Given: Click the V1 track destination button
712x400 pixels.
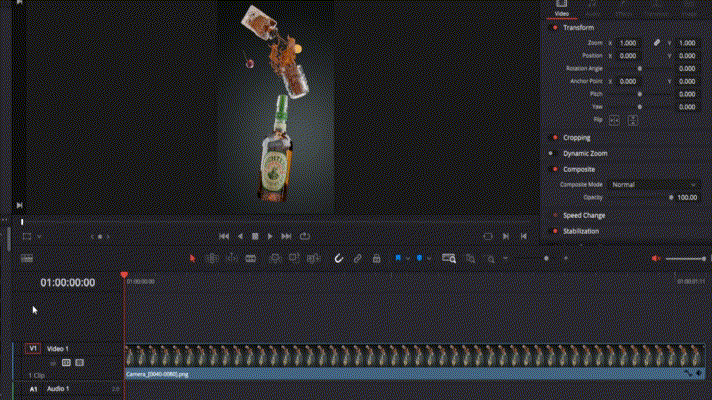Looking at the screenshot, I should coord(33,349).
